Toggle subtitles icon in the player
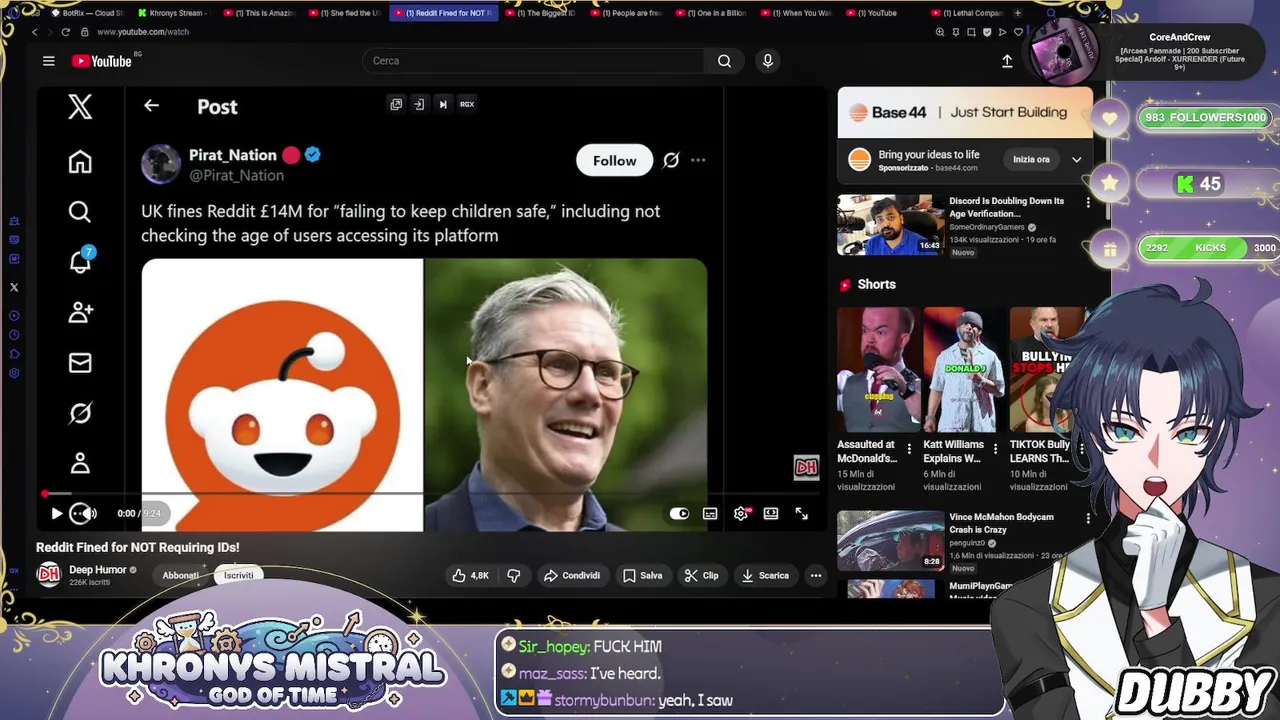This screenshot has height=720, width=1280. pos(710,513)
